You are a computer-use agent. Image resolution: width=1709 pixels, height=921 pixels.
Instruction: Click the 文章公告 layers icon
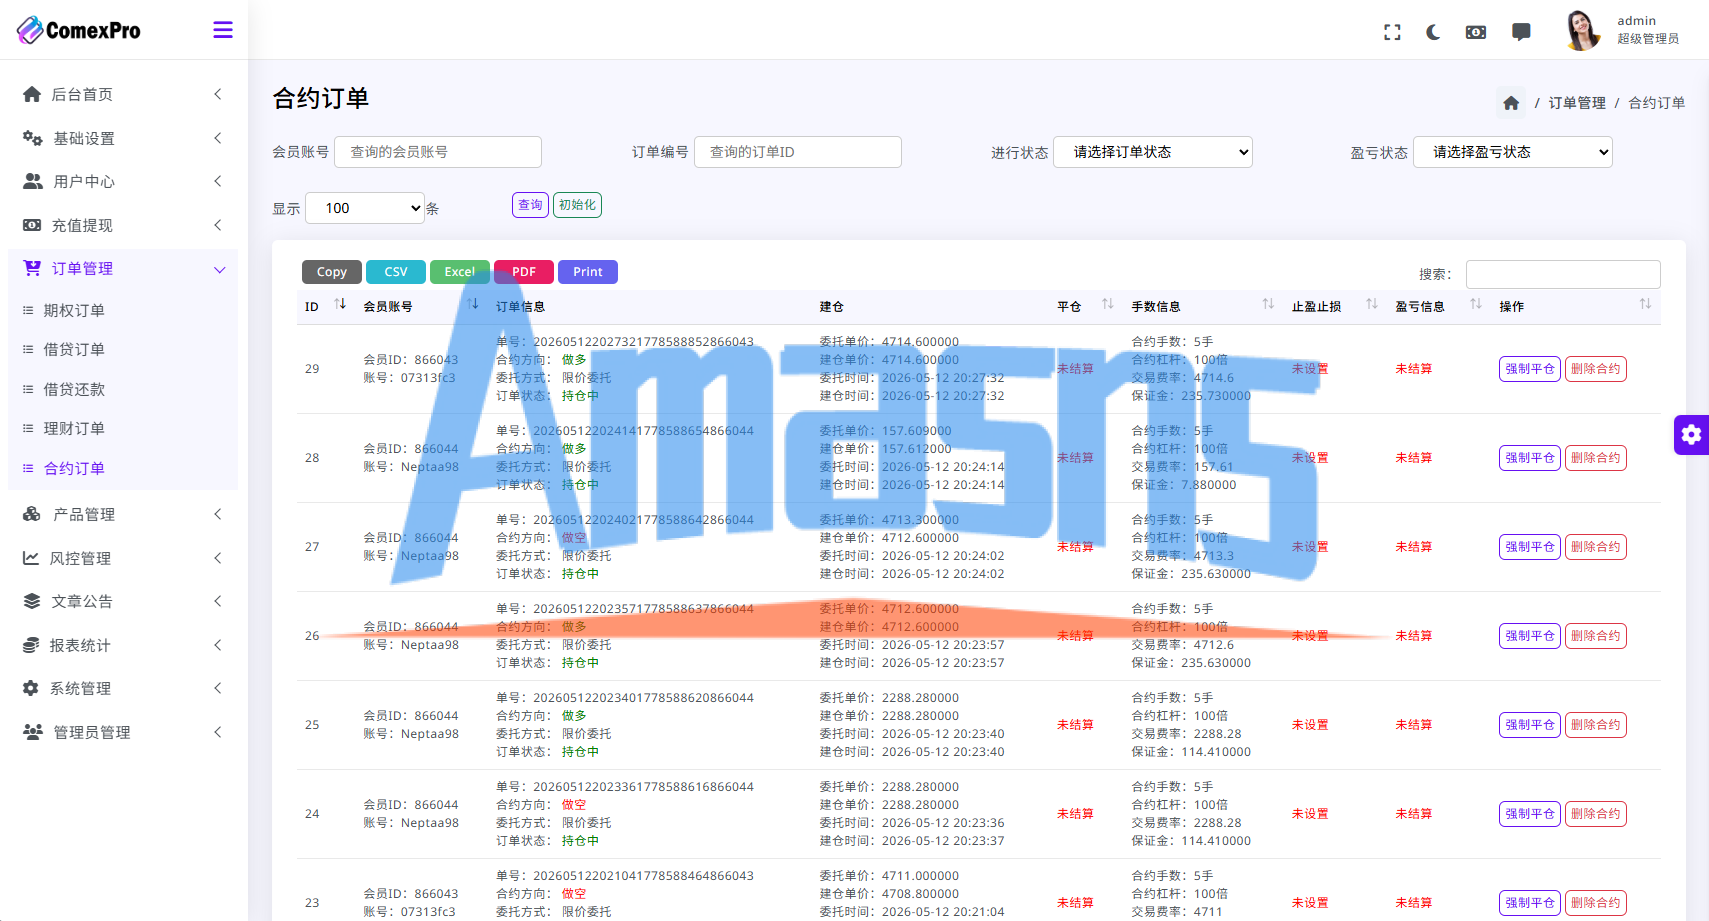point(31,601)
